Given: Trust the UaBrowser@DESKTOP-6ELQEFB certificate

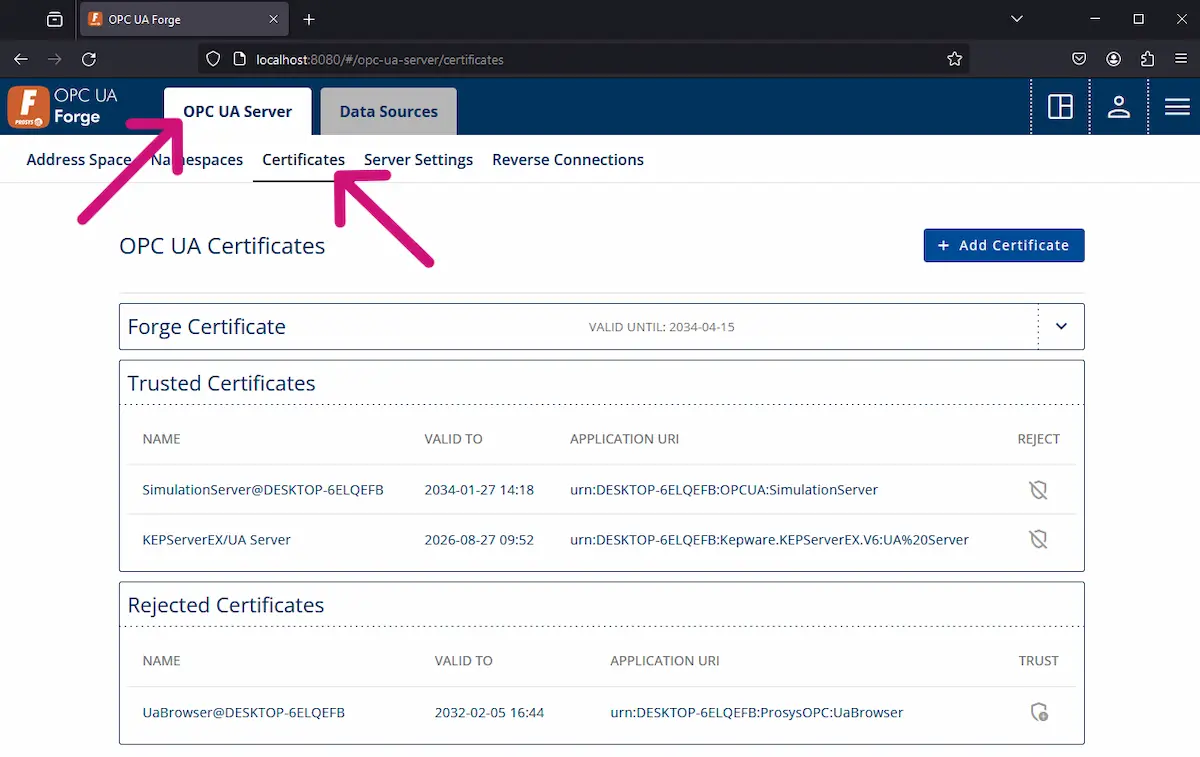Looking at the screenshot, I should coord(1039,713).
